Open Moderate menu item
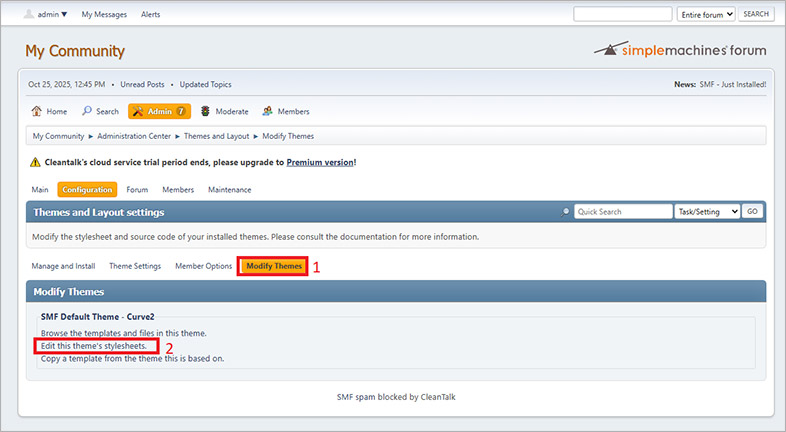Viewport: 786px width, 432px height. 225,111
